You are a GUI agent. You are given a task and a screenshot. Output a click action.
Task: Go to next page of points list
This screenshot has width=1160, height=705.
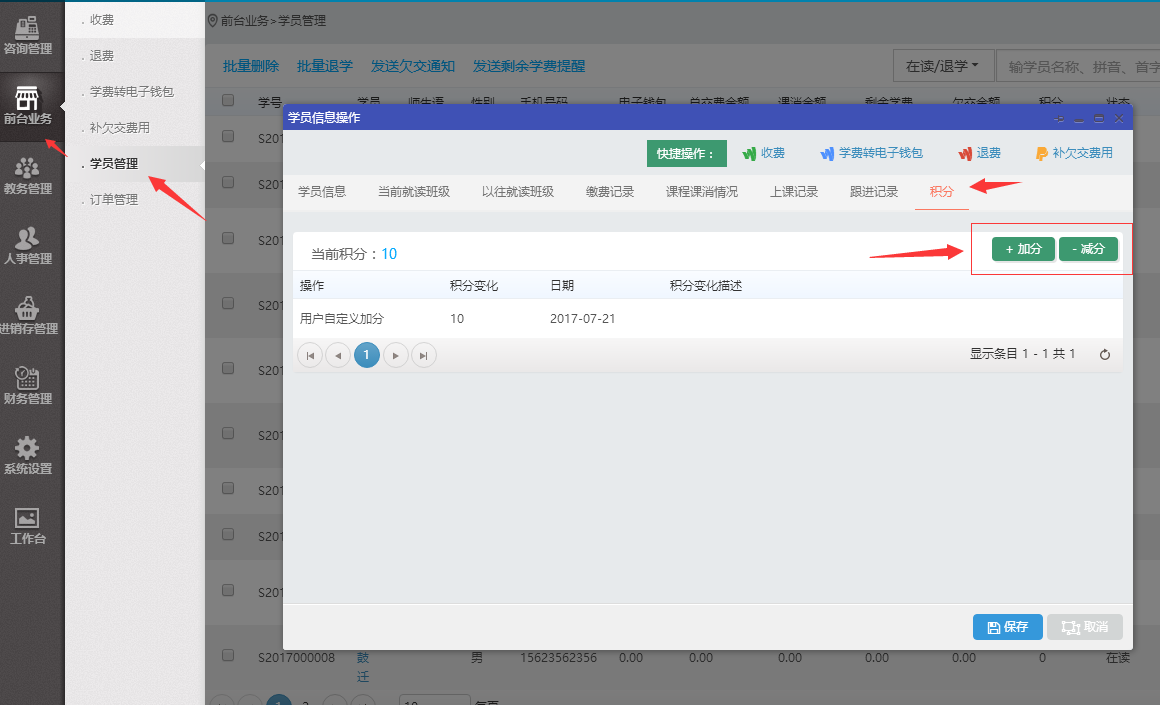pyautogui.click(x=396, y=356)
